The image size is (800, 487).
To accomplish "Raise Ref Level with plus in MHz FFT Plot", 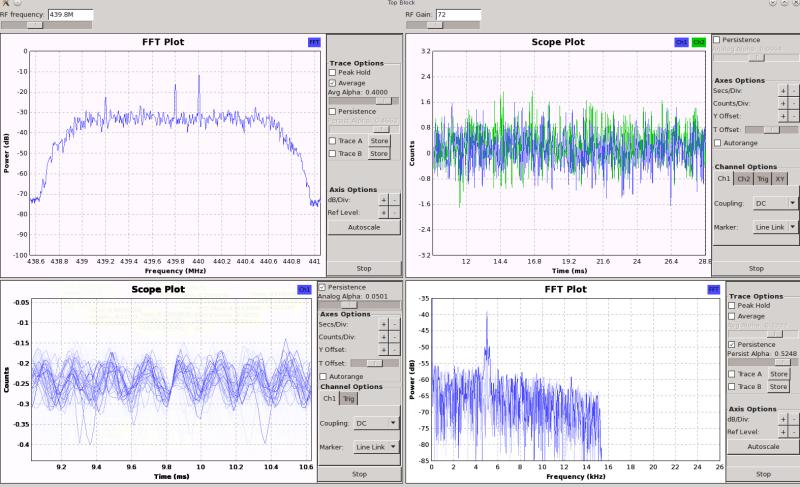I will (x=384, y=213).
